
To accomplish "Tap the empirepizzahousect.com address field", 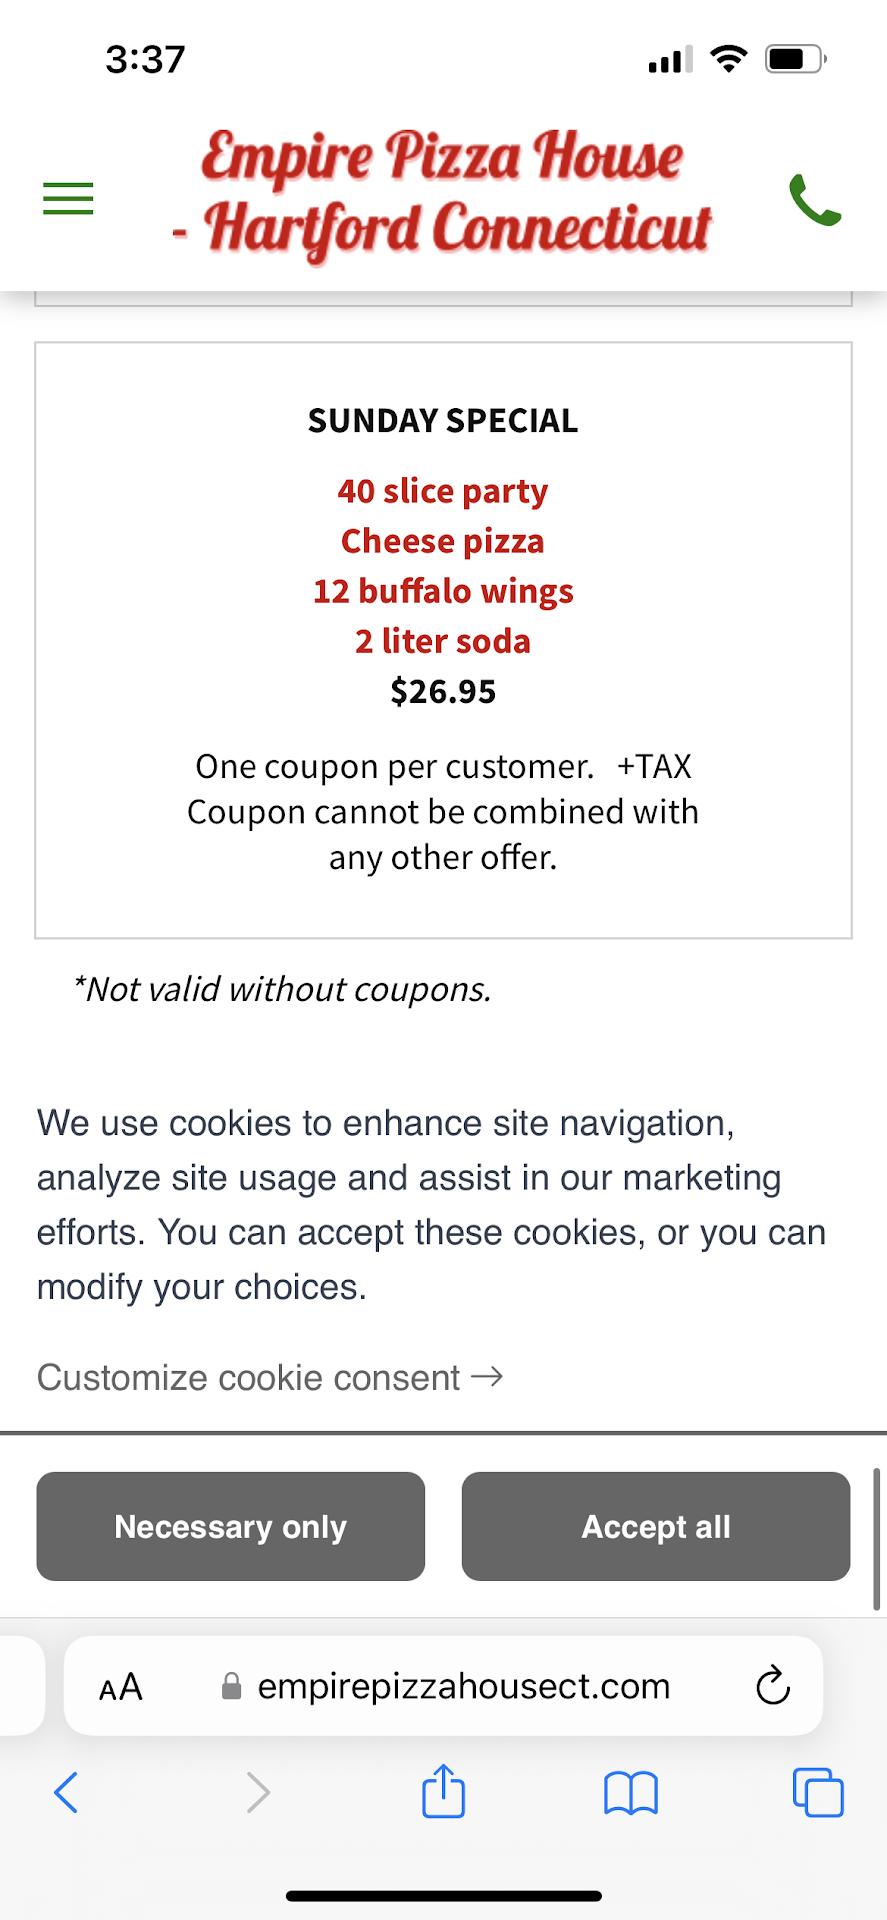I will tap(463, 1686).
